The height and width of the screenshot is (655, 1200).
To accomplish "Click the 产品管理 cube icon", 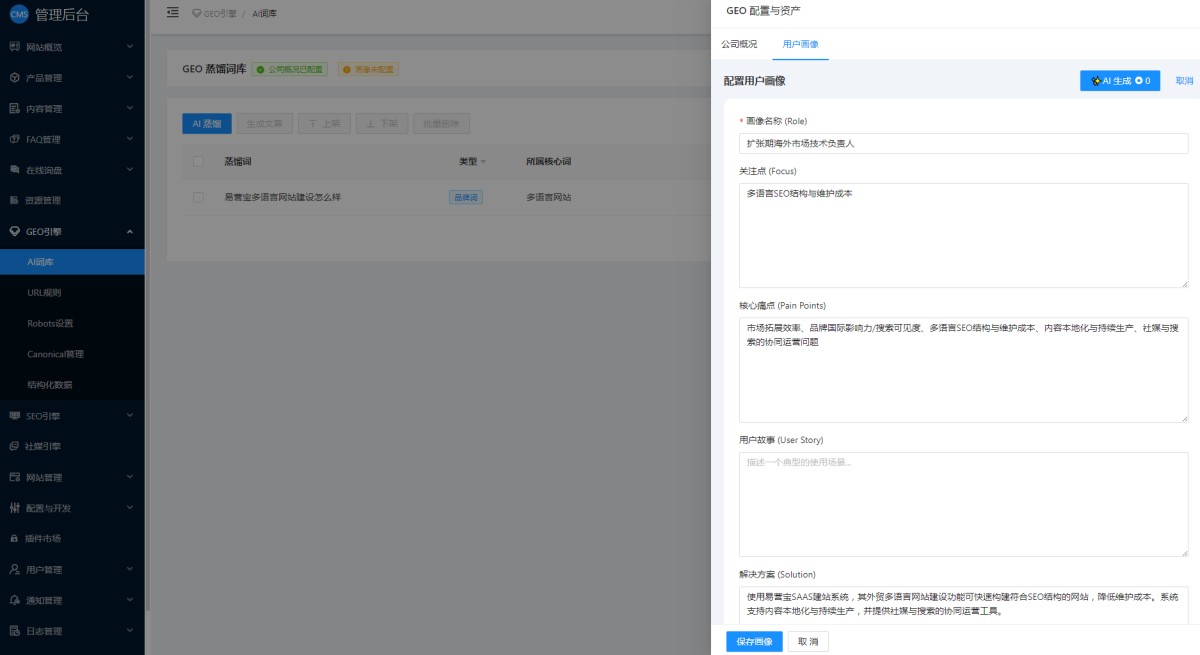I will (14, 78).
